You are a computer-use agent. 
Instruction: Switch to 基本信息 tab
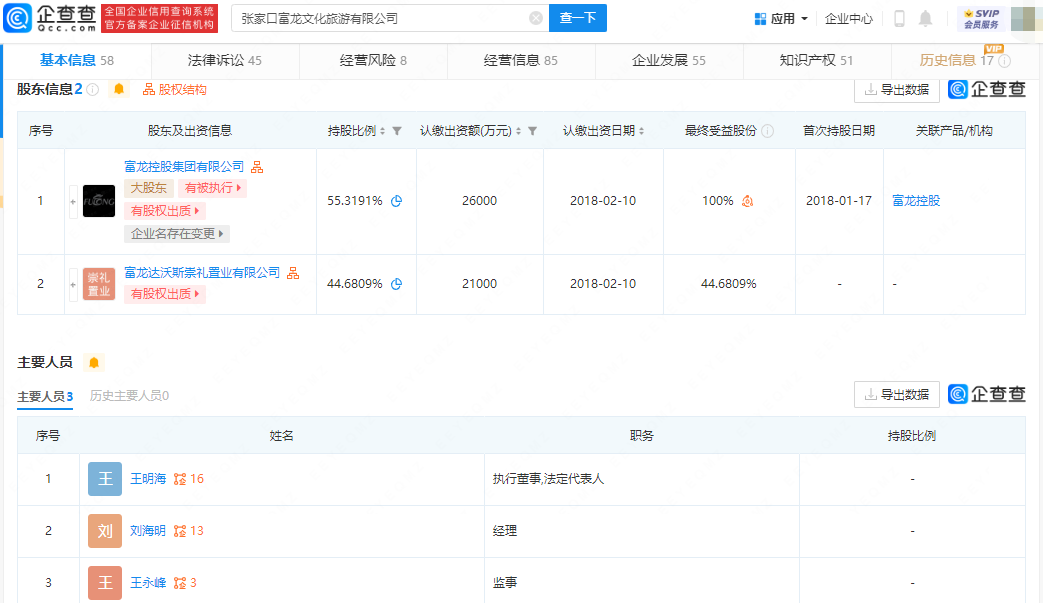click(x=76, y=60)
